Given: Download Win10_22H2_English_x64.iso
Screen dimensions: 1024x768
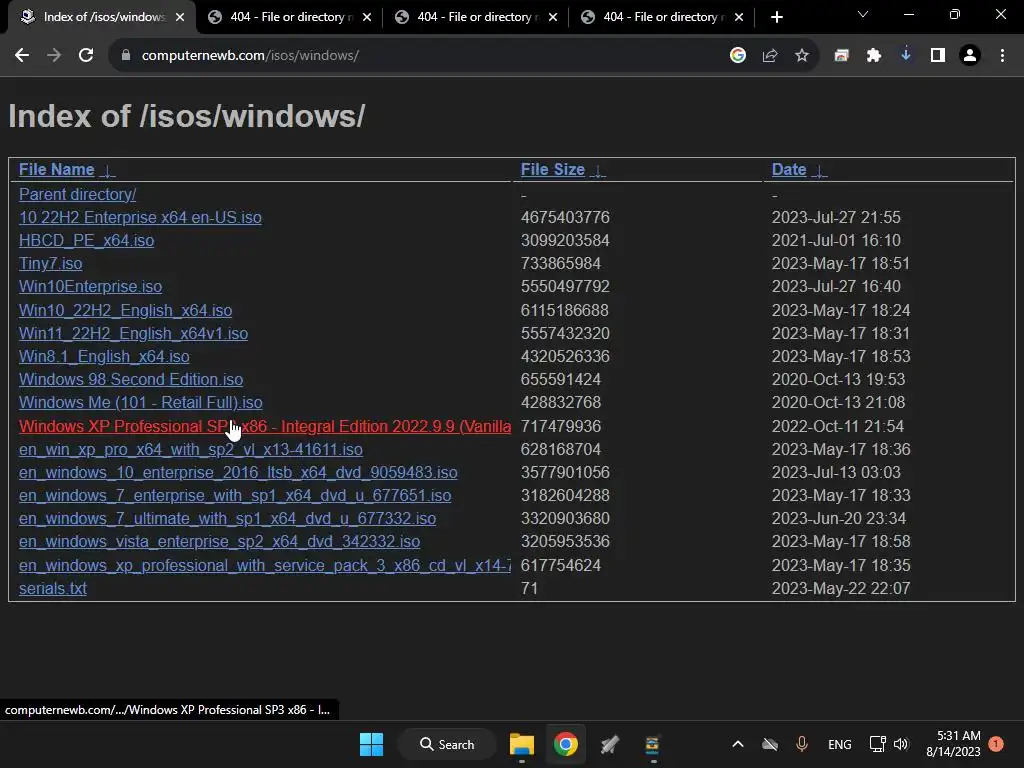Looking at the screenshot, I should coord(125,310).
